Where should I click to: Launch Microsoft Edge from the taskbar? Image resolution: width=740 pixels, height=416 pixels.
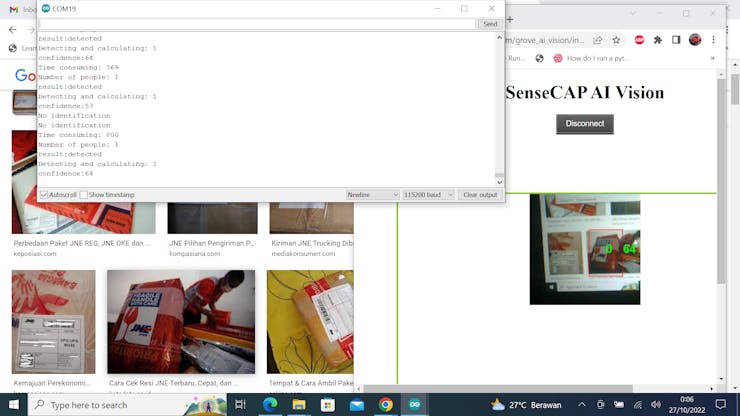tap(270, 405)
